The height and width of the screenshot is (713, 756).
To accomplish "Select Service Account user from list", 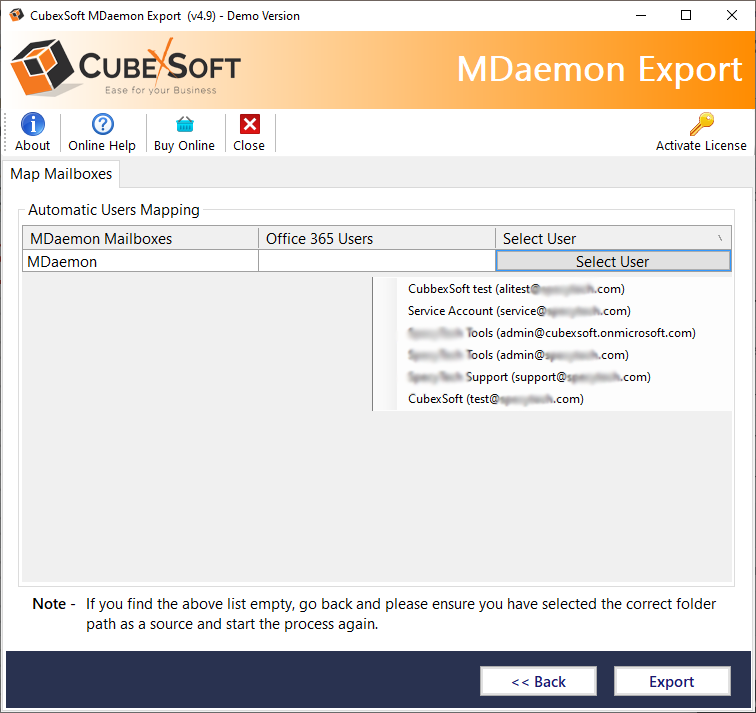I will [519, 311].
